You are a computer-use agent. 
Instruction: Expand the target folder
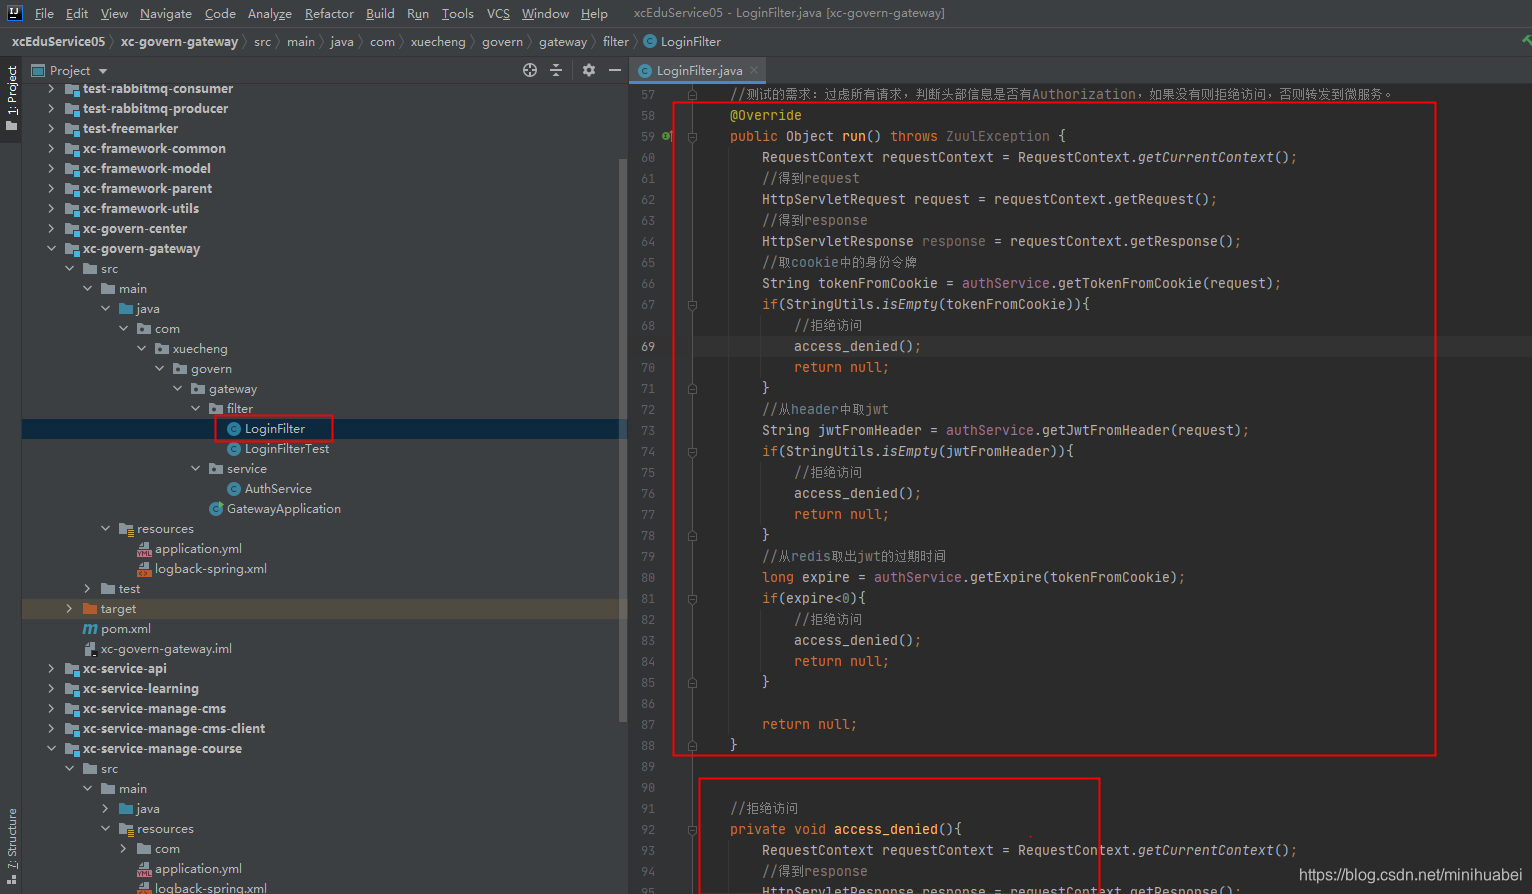[x=69, y=609]
